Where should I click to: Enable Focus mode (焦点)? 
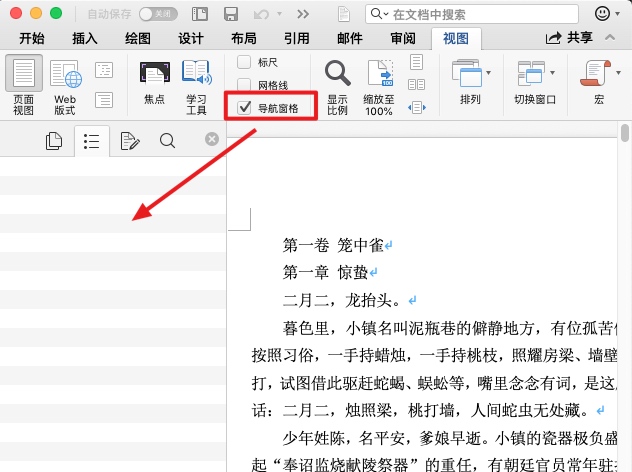click(x=155, y=83)
